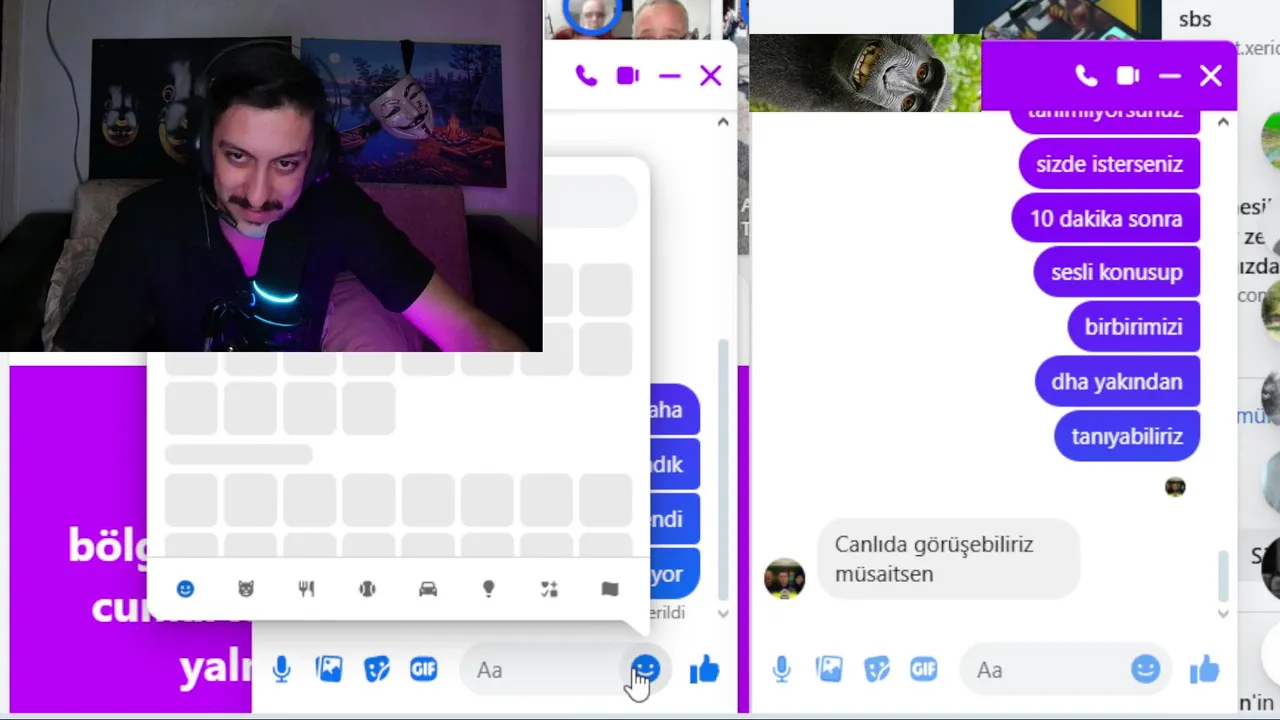
Task: Click the 'tanıyabiliriz' message bubble
Action: (x=1127, y=436)
